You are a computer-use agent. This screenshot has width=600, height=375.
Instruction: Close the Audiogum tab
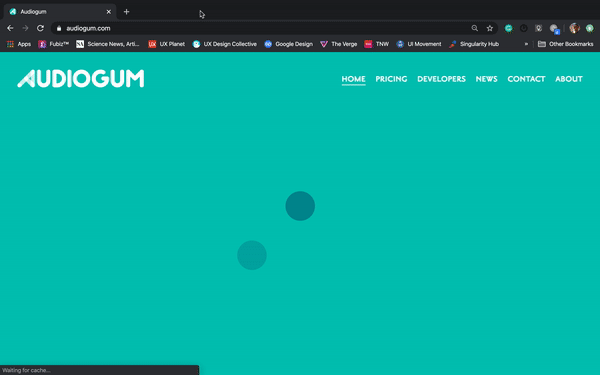[x=109, y=12]
